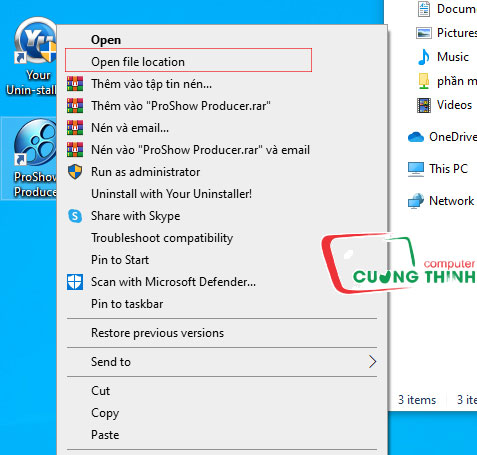Click the Pictures icon in Explorer sidebar
Viewport: 477px width, 455px height.
coord(424,33)
